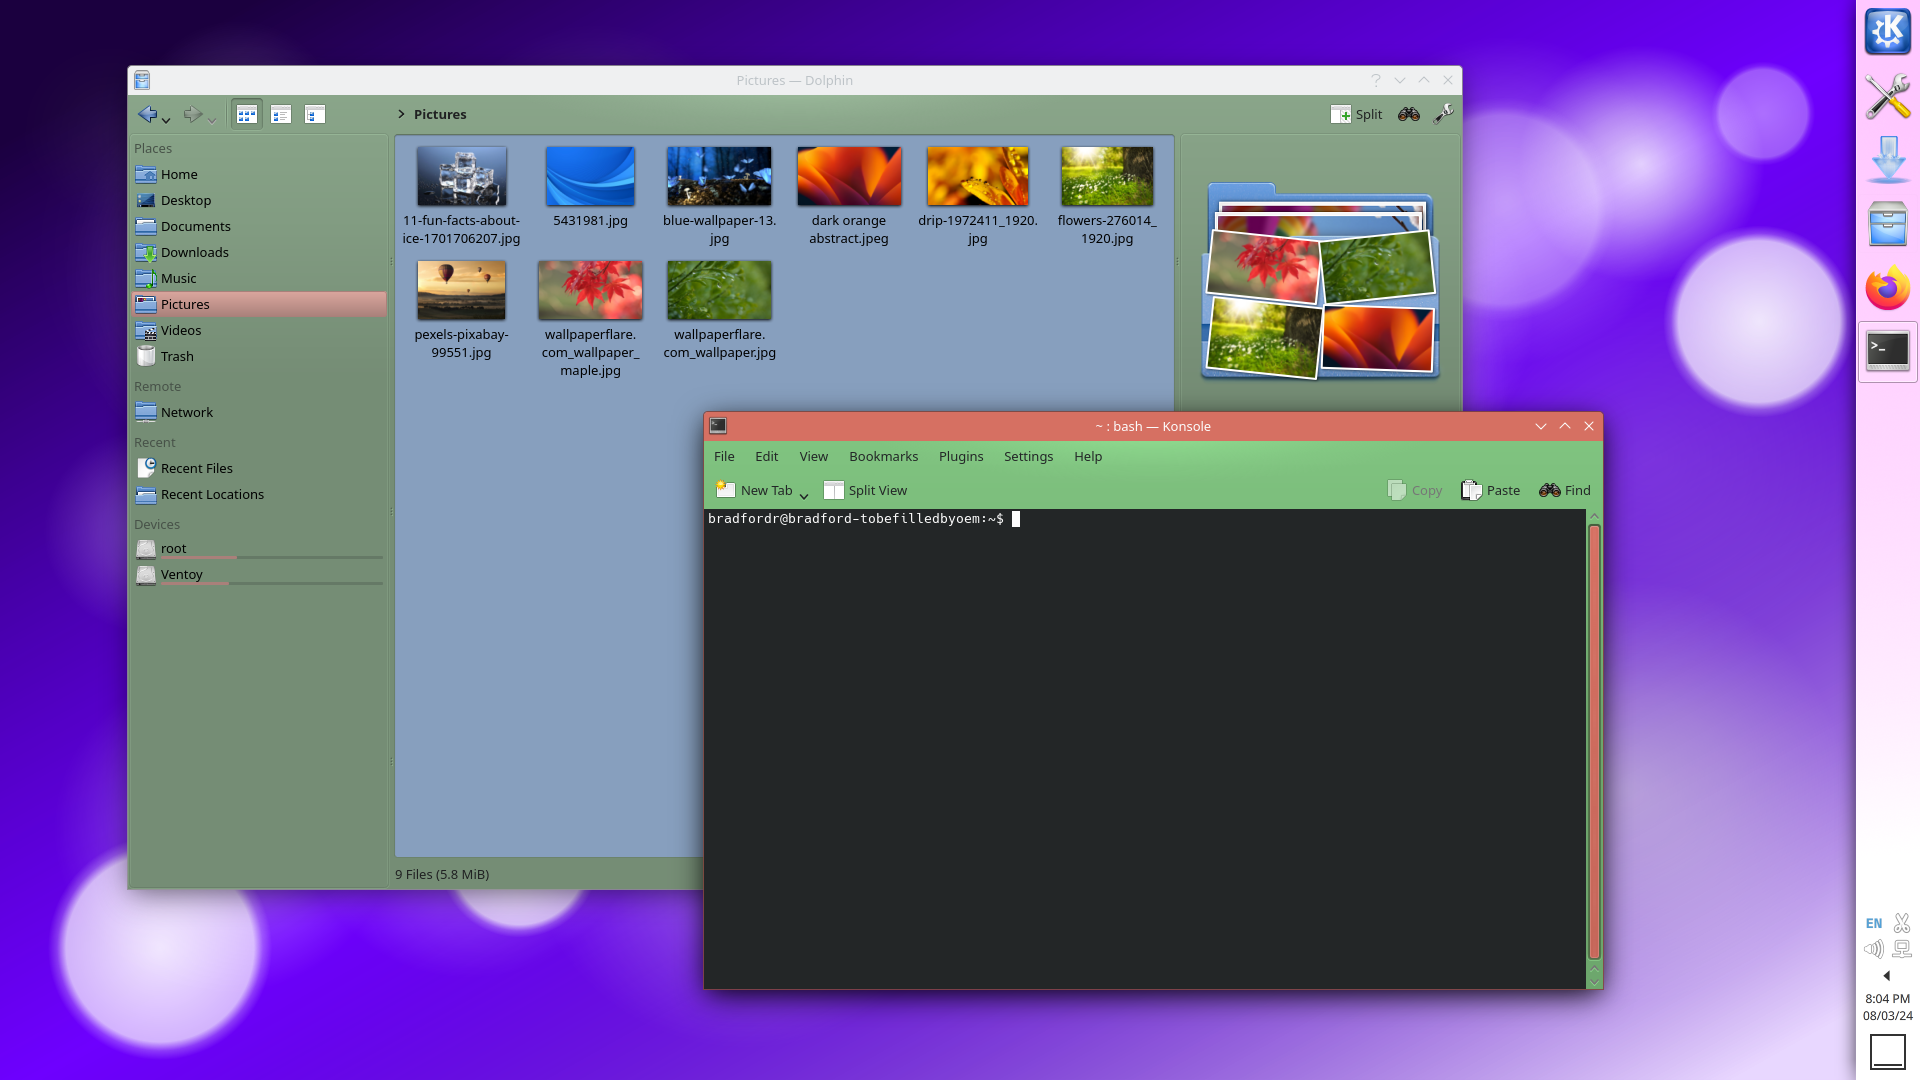1920x1080 pixels.
Task: Open Music in Dolphin Places panel
Action: tap(259, 278)
